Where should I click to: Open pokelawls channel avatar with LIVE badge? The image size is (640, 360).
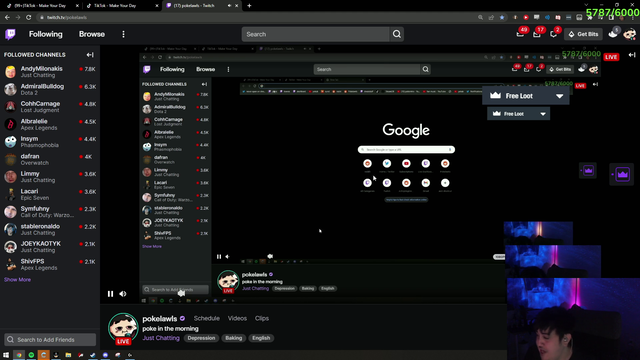click(123, 329)
